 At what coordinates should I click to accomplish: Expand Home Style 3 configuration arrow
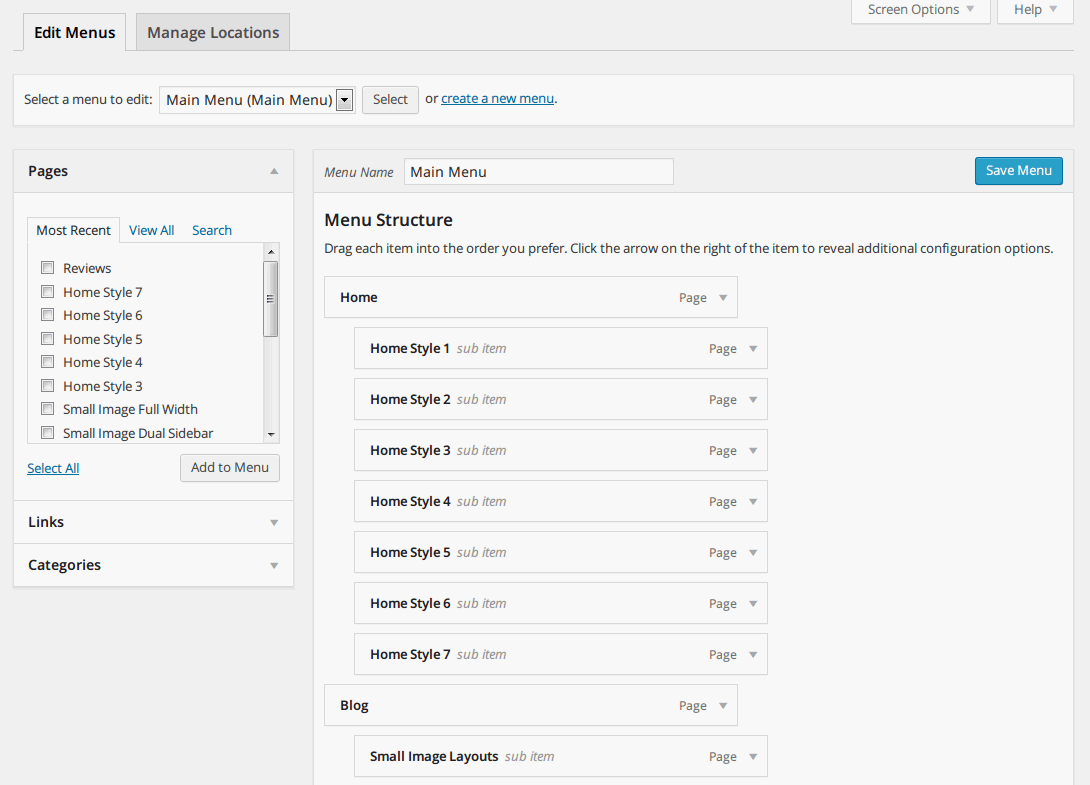[753, 451]
